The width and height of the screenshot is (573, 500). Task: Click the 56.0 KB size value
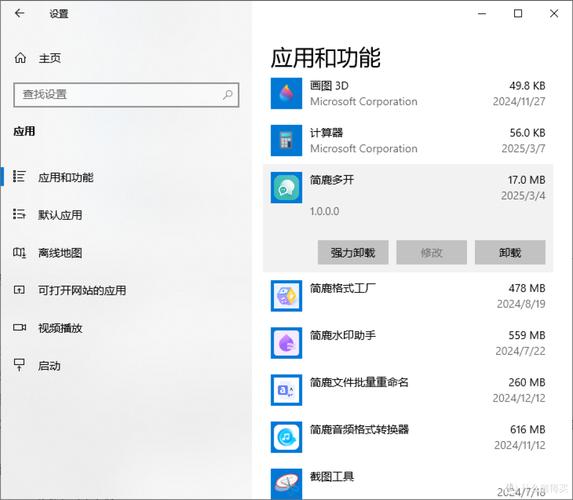click(x=528, y=133)
